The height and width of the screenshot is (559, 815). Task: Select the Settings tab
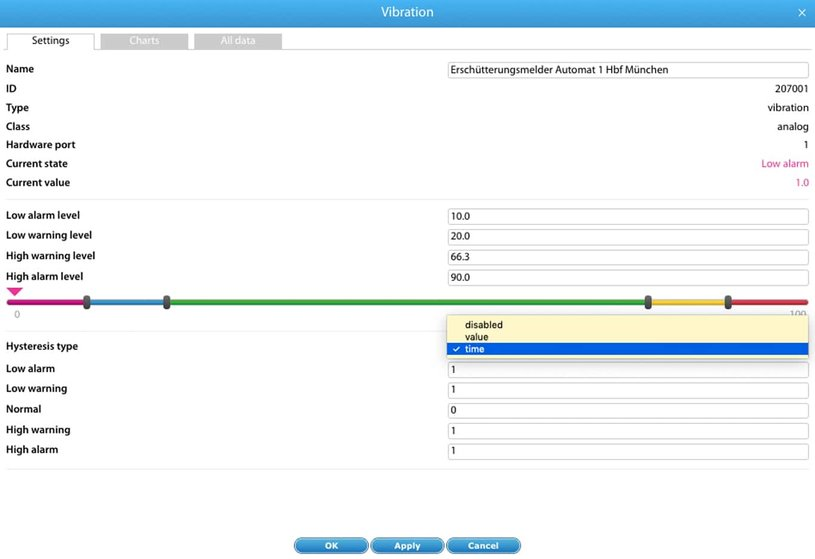50,41
